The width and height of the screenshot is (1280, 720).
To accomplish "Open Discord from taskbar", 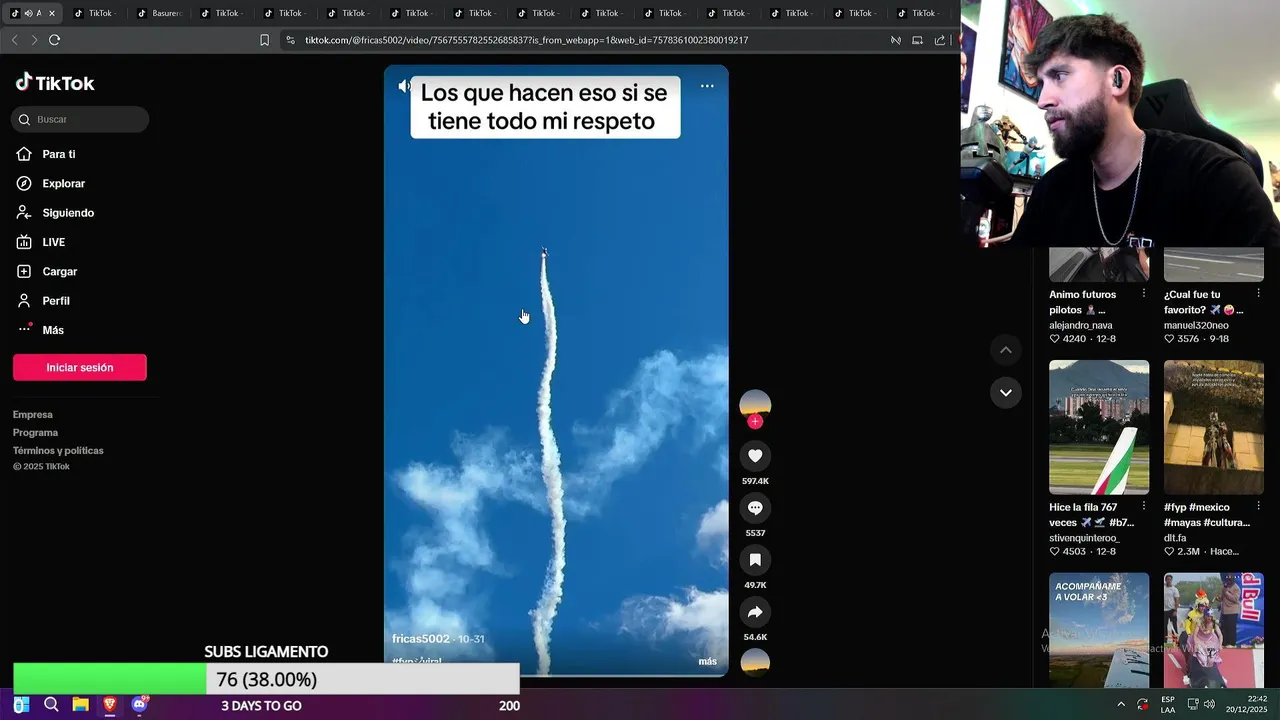I will tap(140, 705).
